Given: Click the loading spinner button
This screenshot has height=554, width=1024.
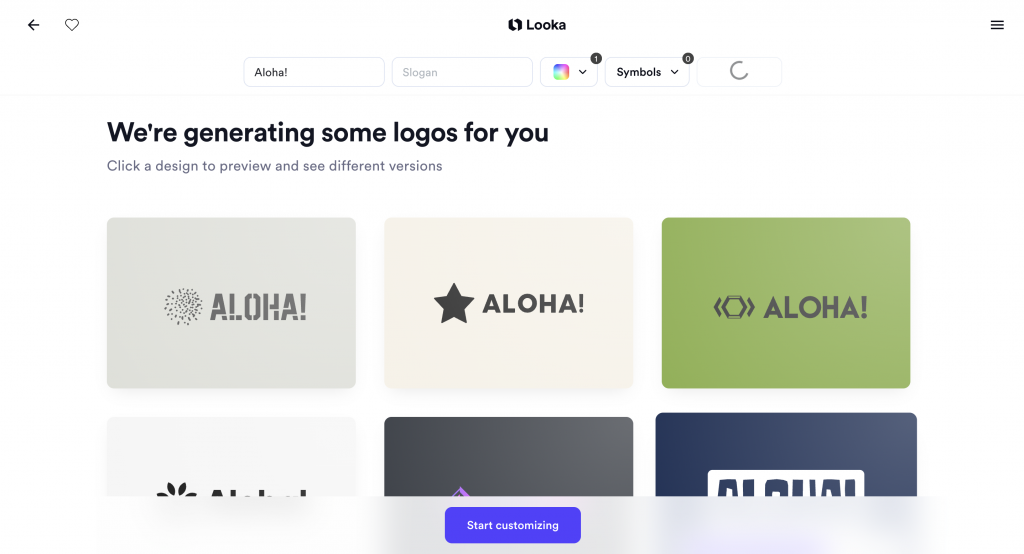Looking at the screenshot, I should (x=739, y=72).
